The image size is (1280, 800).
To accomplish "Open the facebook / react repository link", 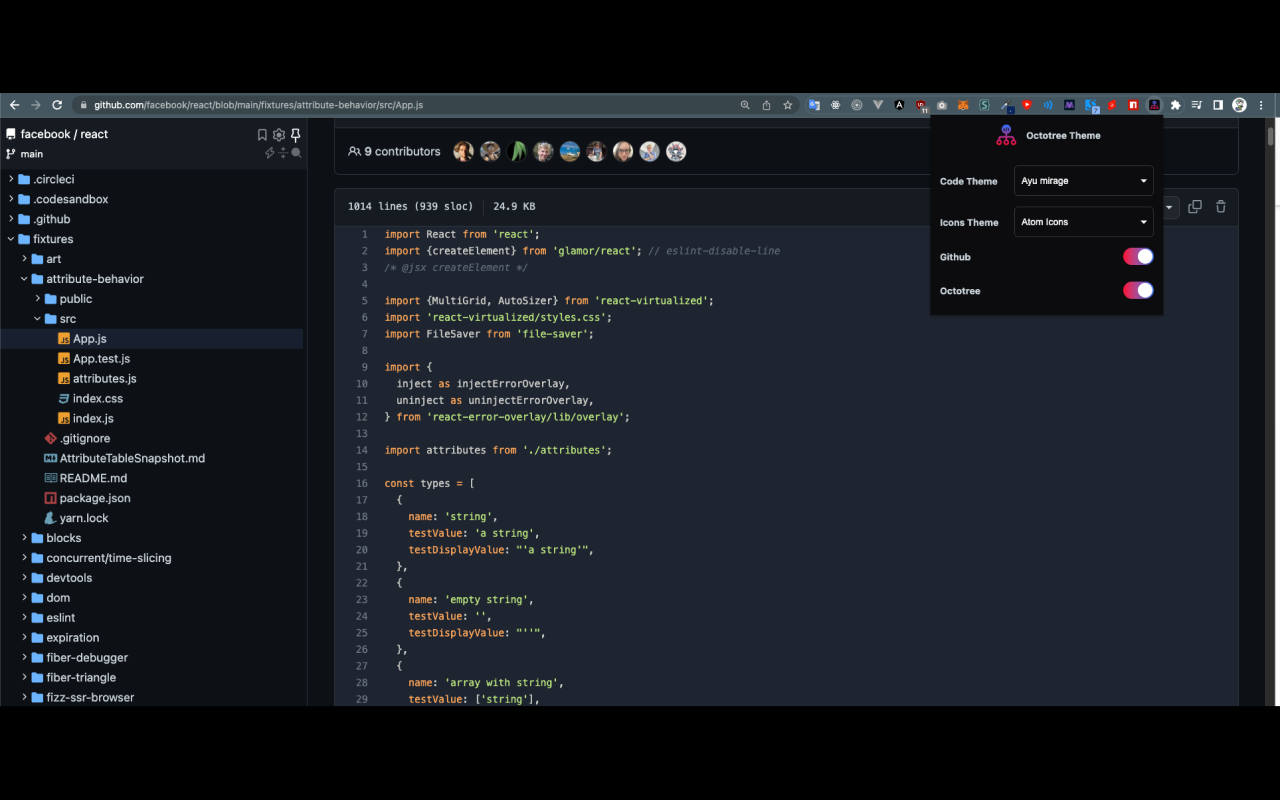I will pyautogui.click(x=64, y=134).
